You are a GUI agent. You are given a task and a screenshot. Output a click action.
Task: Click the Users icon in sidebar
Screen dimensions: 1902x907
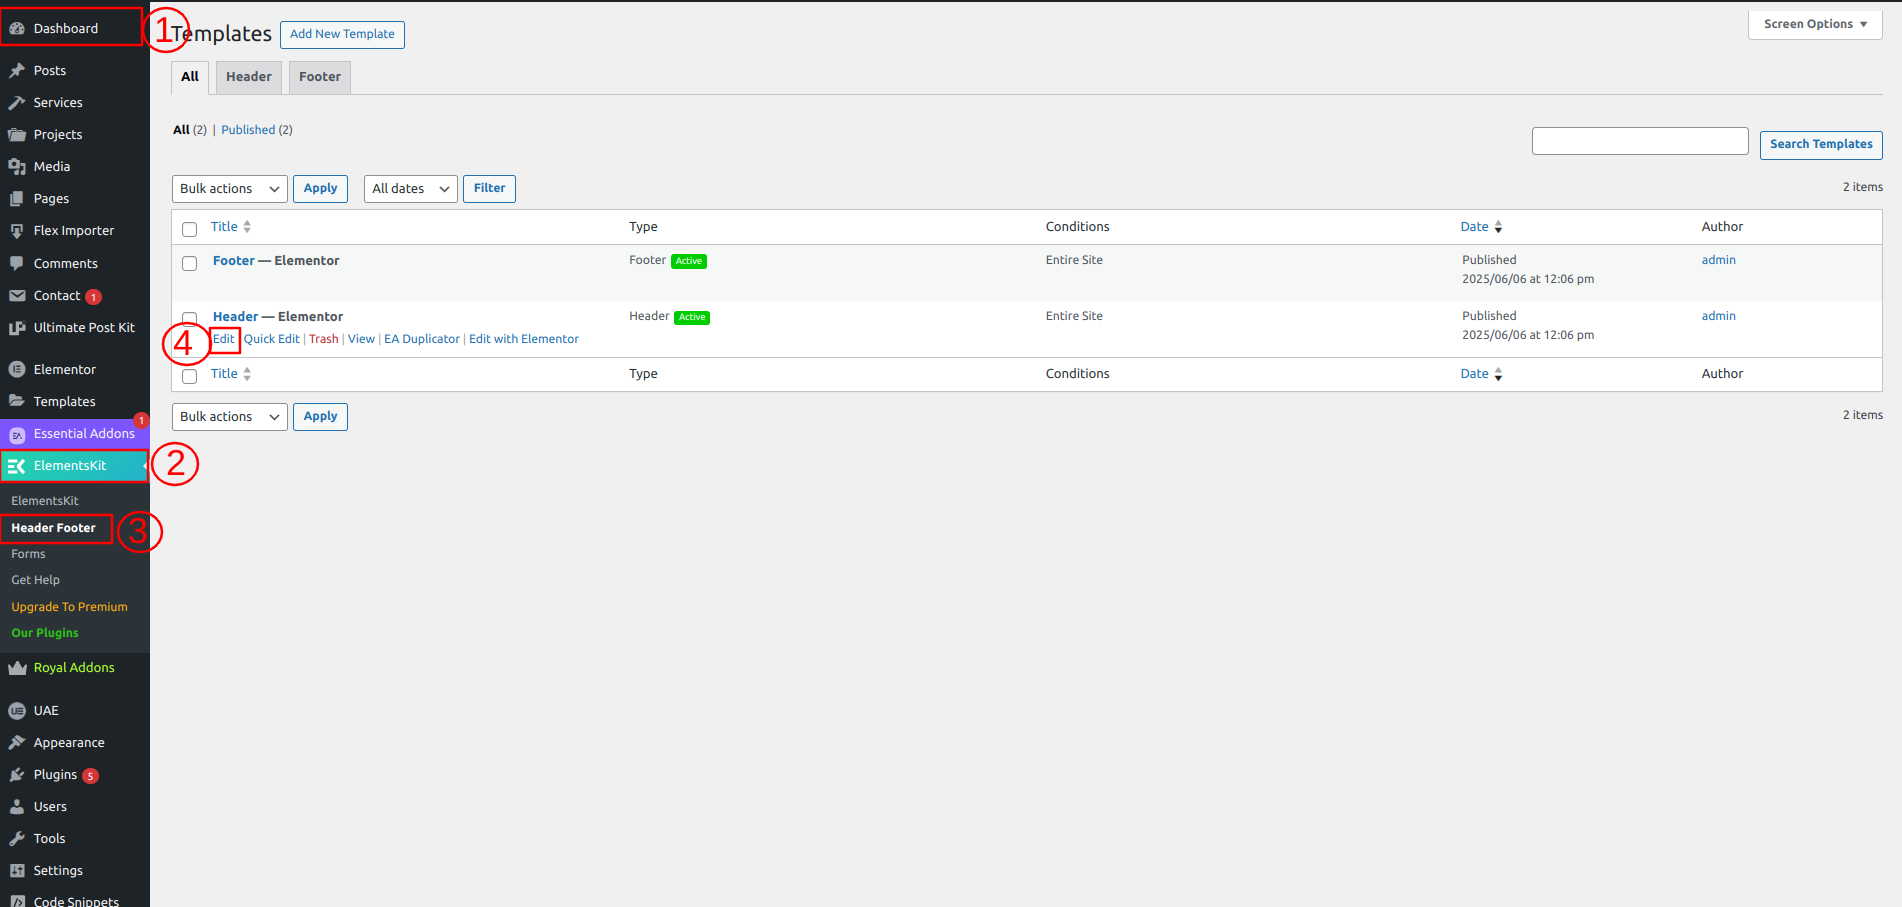coord(17,807)
